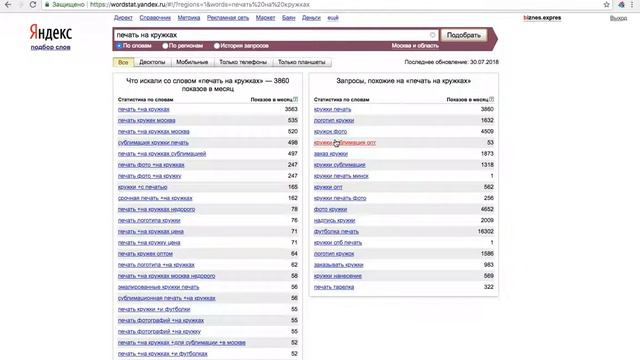Open the 'Деньги' top menu link
This screenshot has width=640, height=360.
[x=311, y=18]
